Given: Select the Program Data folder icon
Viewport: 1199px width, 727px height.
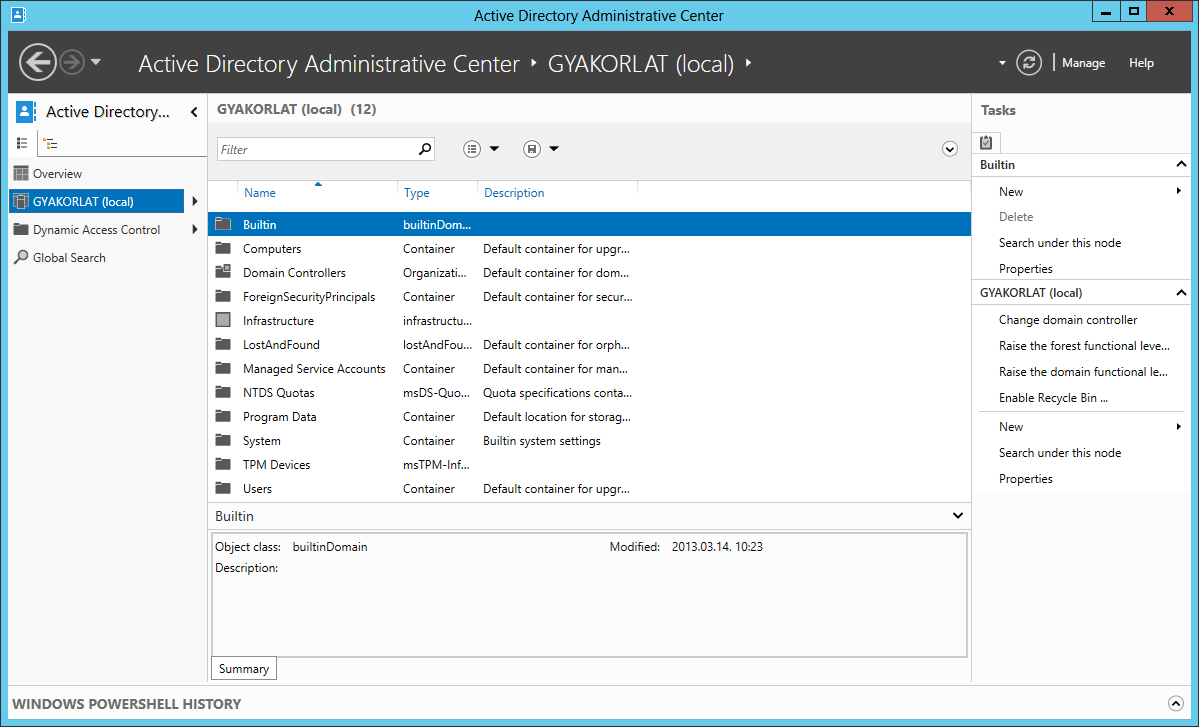Looking at the screenshot, I should click(223, 417).
